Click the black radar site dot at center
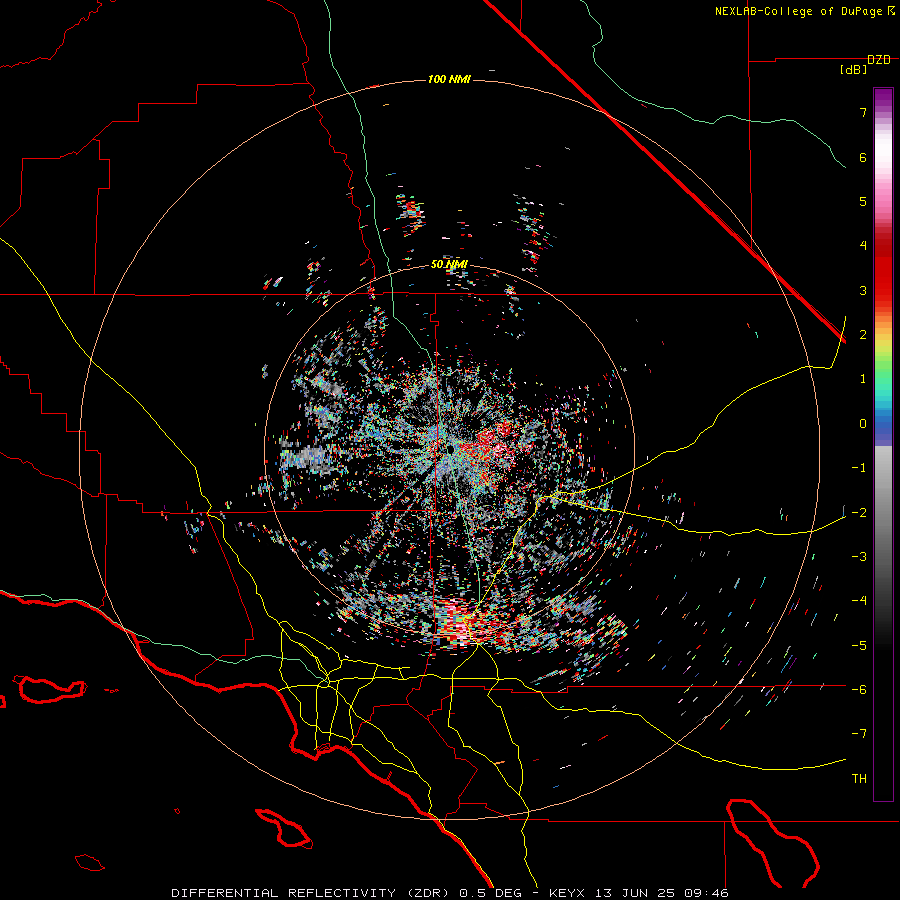This screenshot has width=900, height=900. 451,448
